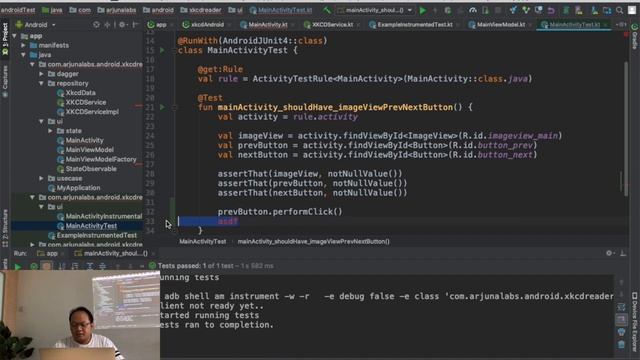Screen dimensions: 640x360
Task: Click the SDK Manager toolbar icon
Action: pyautogui.click(x=594, y=10)
